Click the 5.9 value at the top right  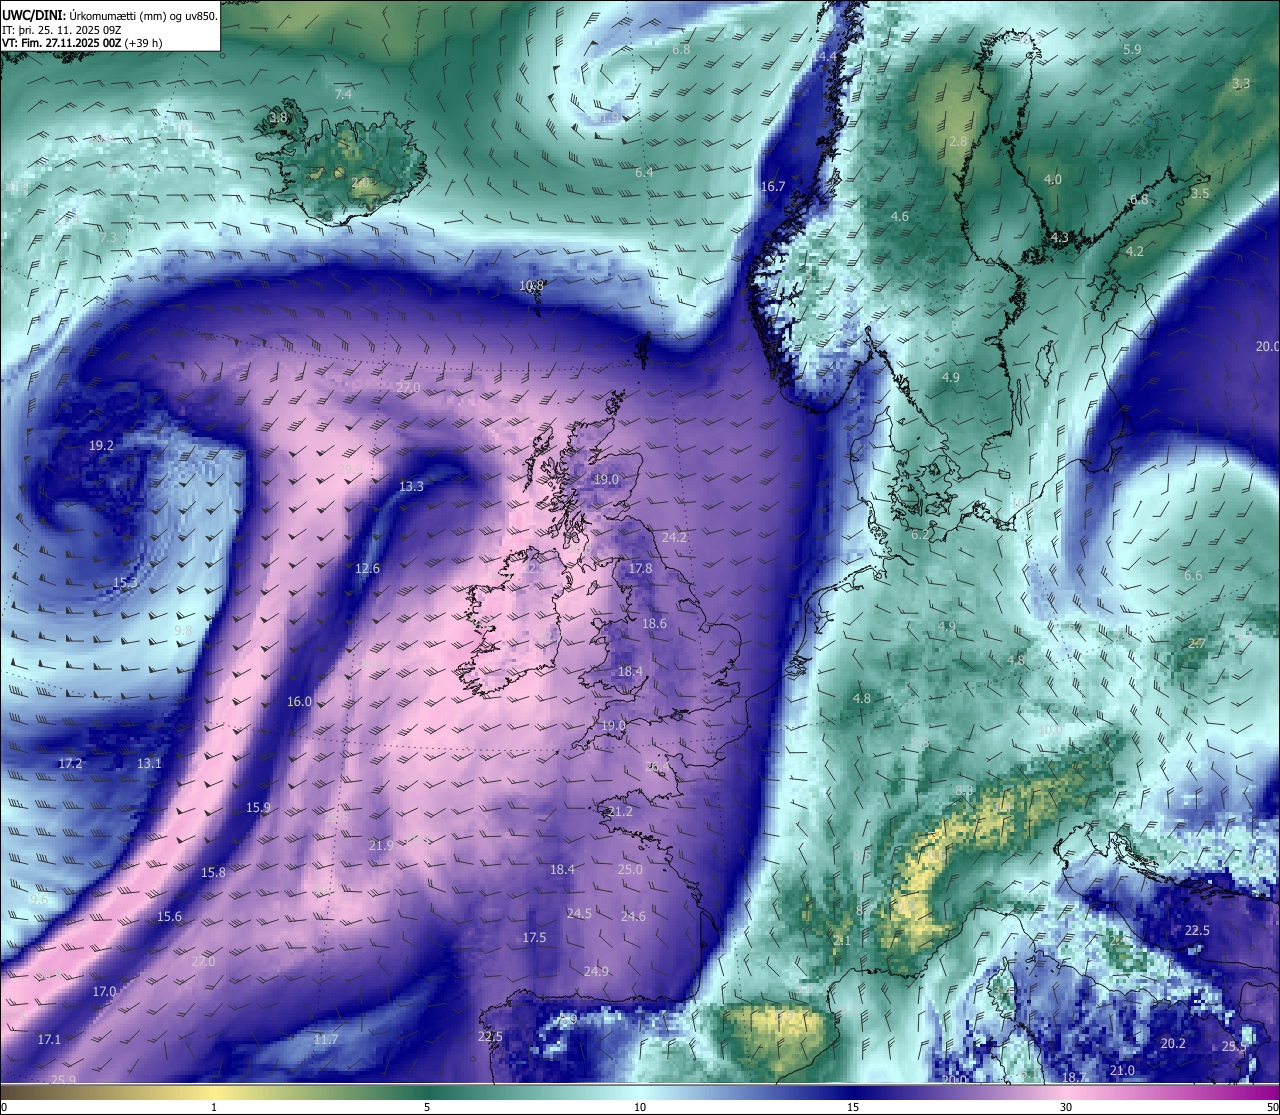click(1132, 50)
